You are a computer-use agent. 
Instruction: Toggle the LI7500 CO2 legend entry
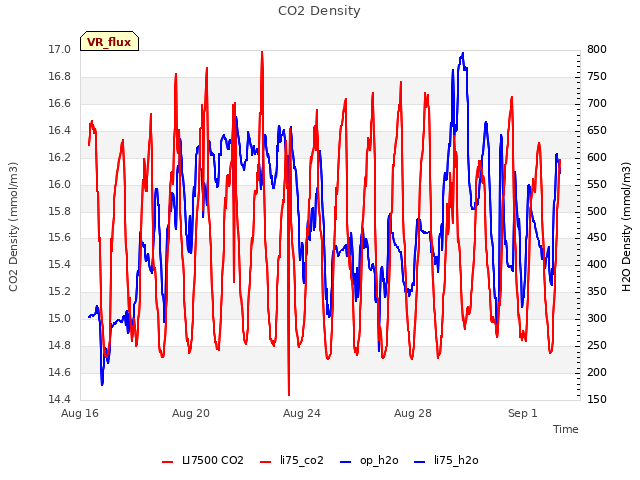(203, 461)
